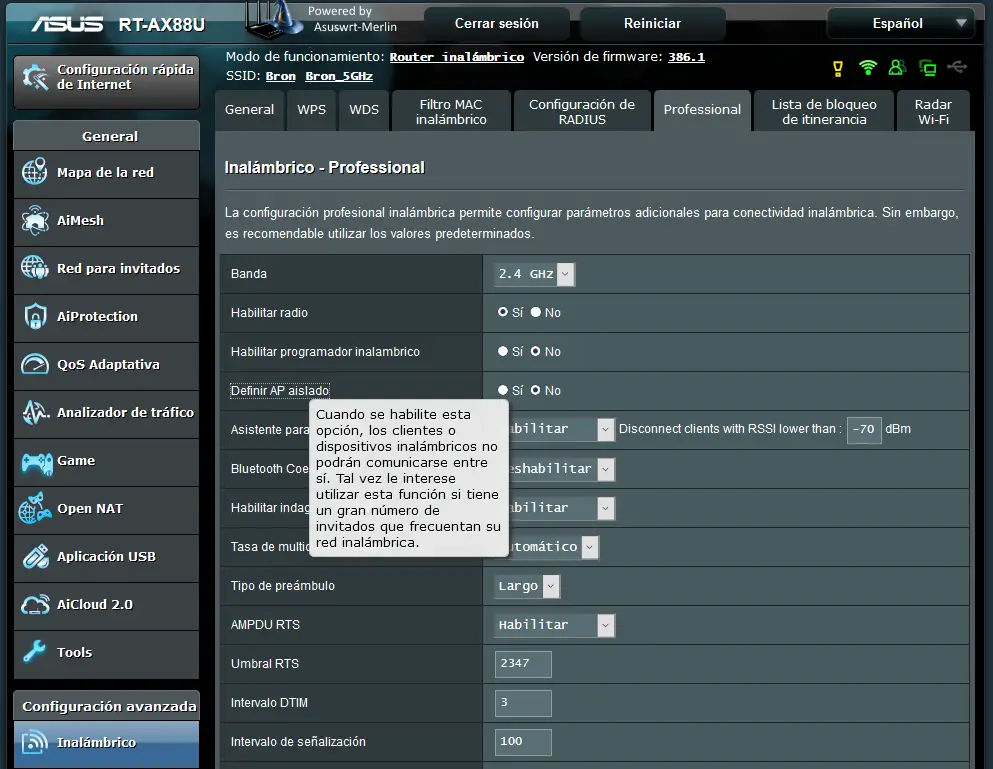
Task: Open the Radar Wi-Fi tab
Action: coord(933,111)
